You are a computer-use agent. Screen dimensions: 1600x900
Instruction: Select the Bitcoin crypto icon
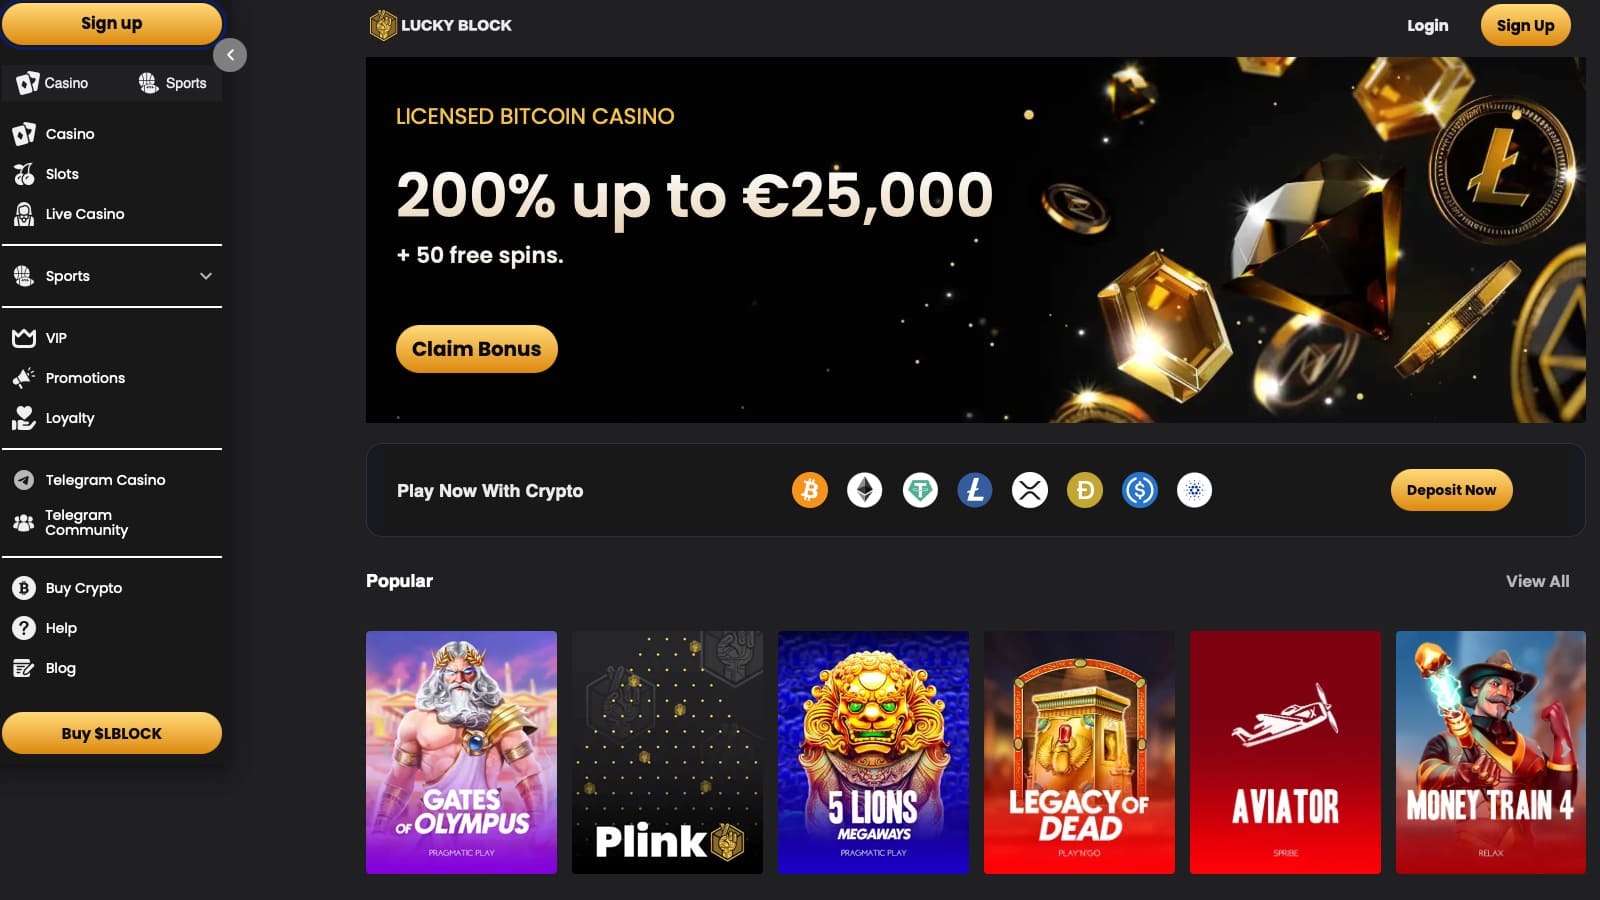click(x=810, y=490)
